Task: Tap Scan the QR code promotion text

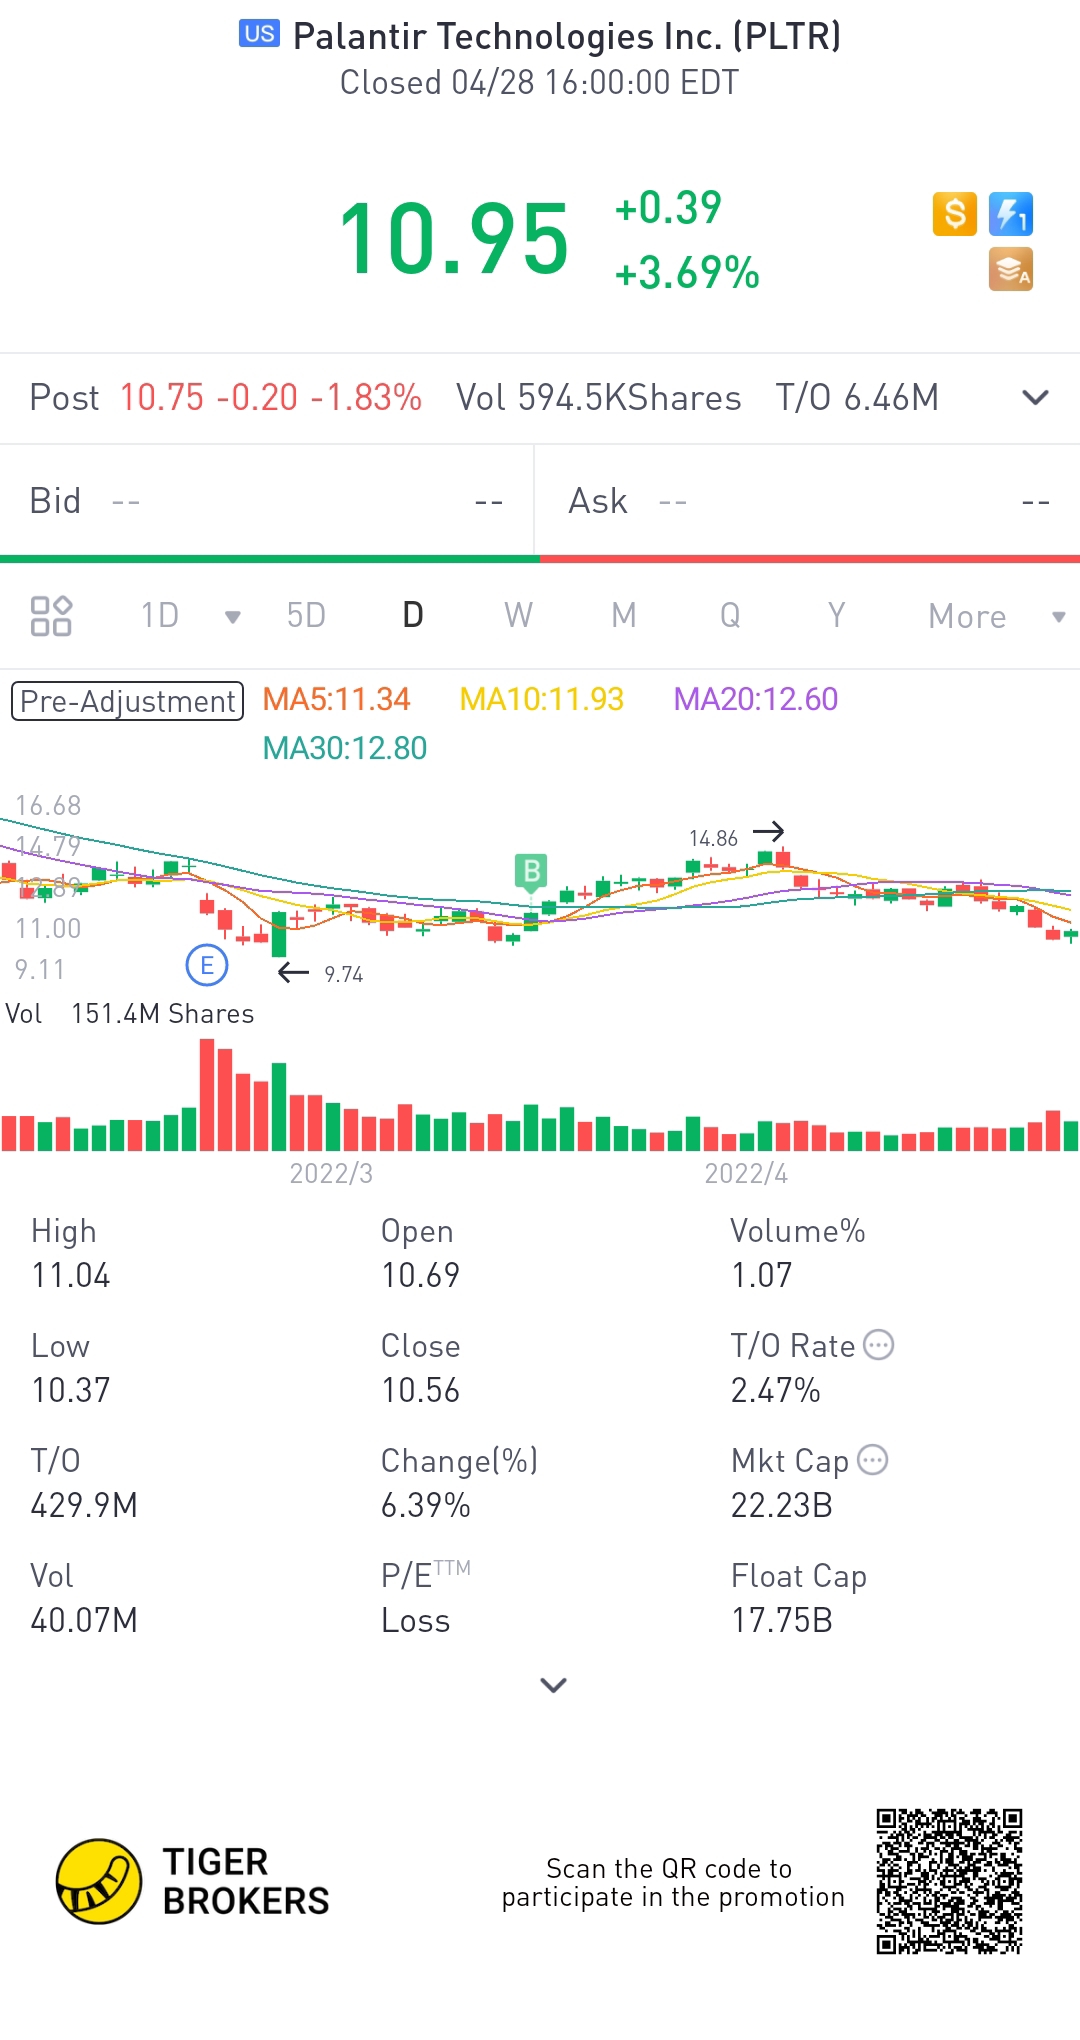Action: (x=673, y=1883)
